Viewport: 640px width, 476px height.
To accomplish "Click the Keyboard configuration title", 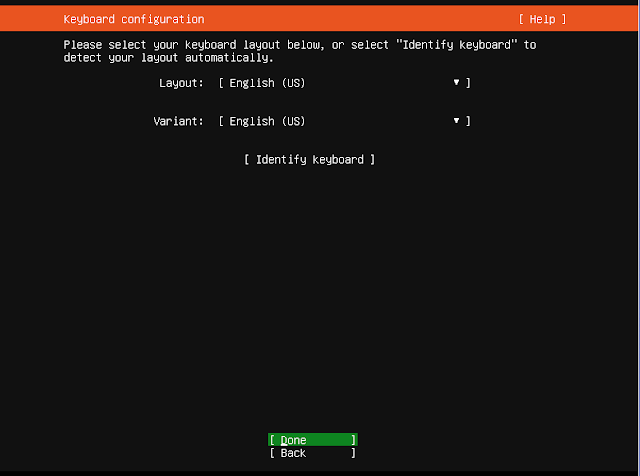I will click(134, 19).
